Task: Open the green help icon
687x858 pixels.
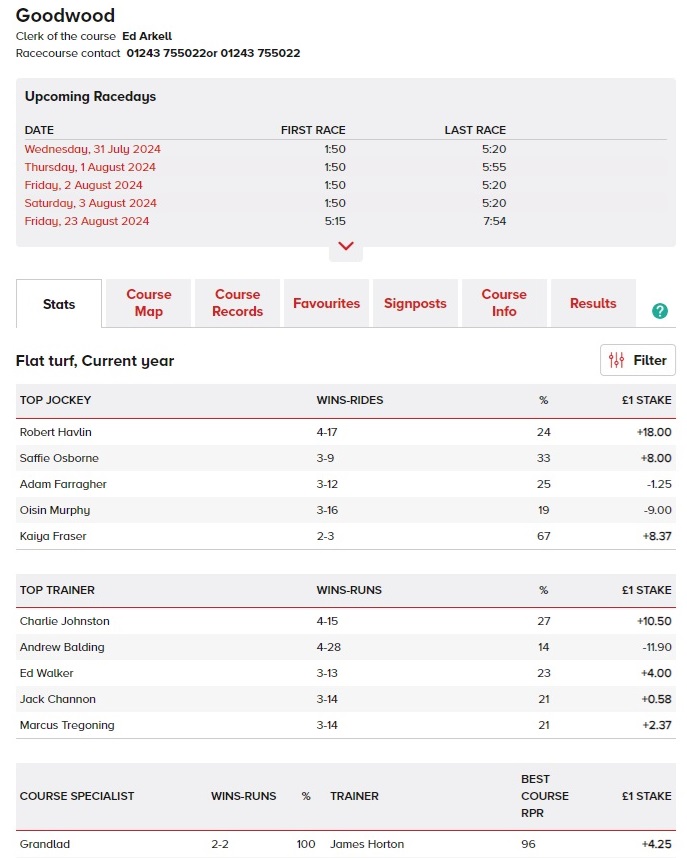Action: pyautogui.click(x=659, y=311)
